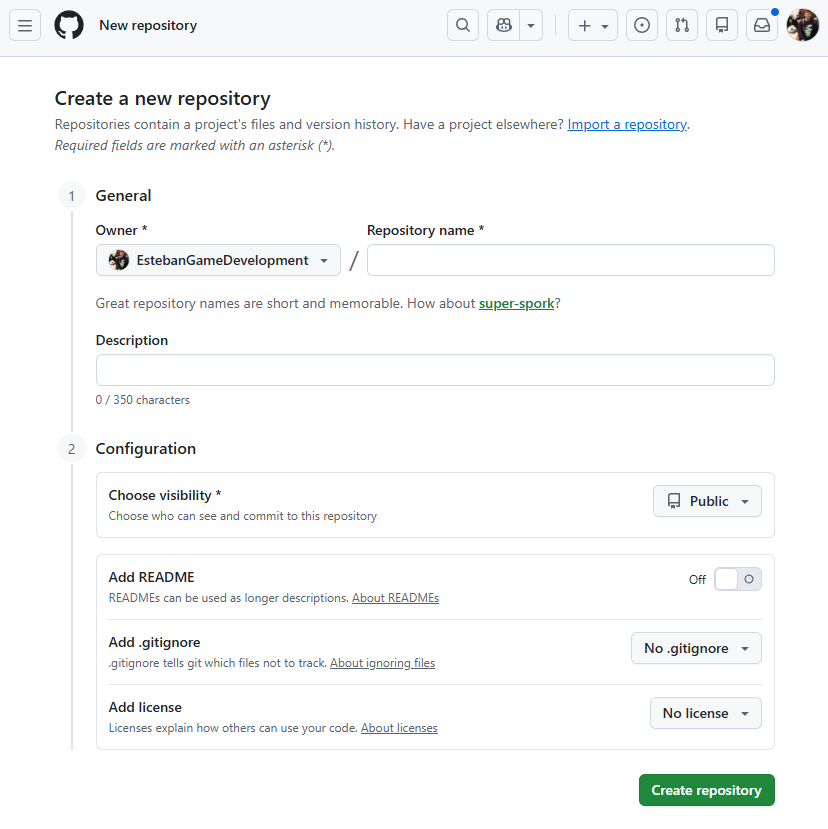Open the Public visibility dropdown

tap(707, 501)
